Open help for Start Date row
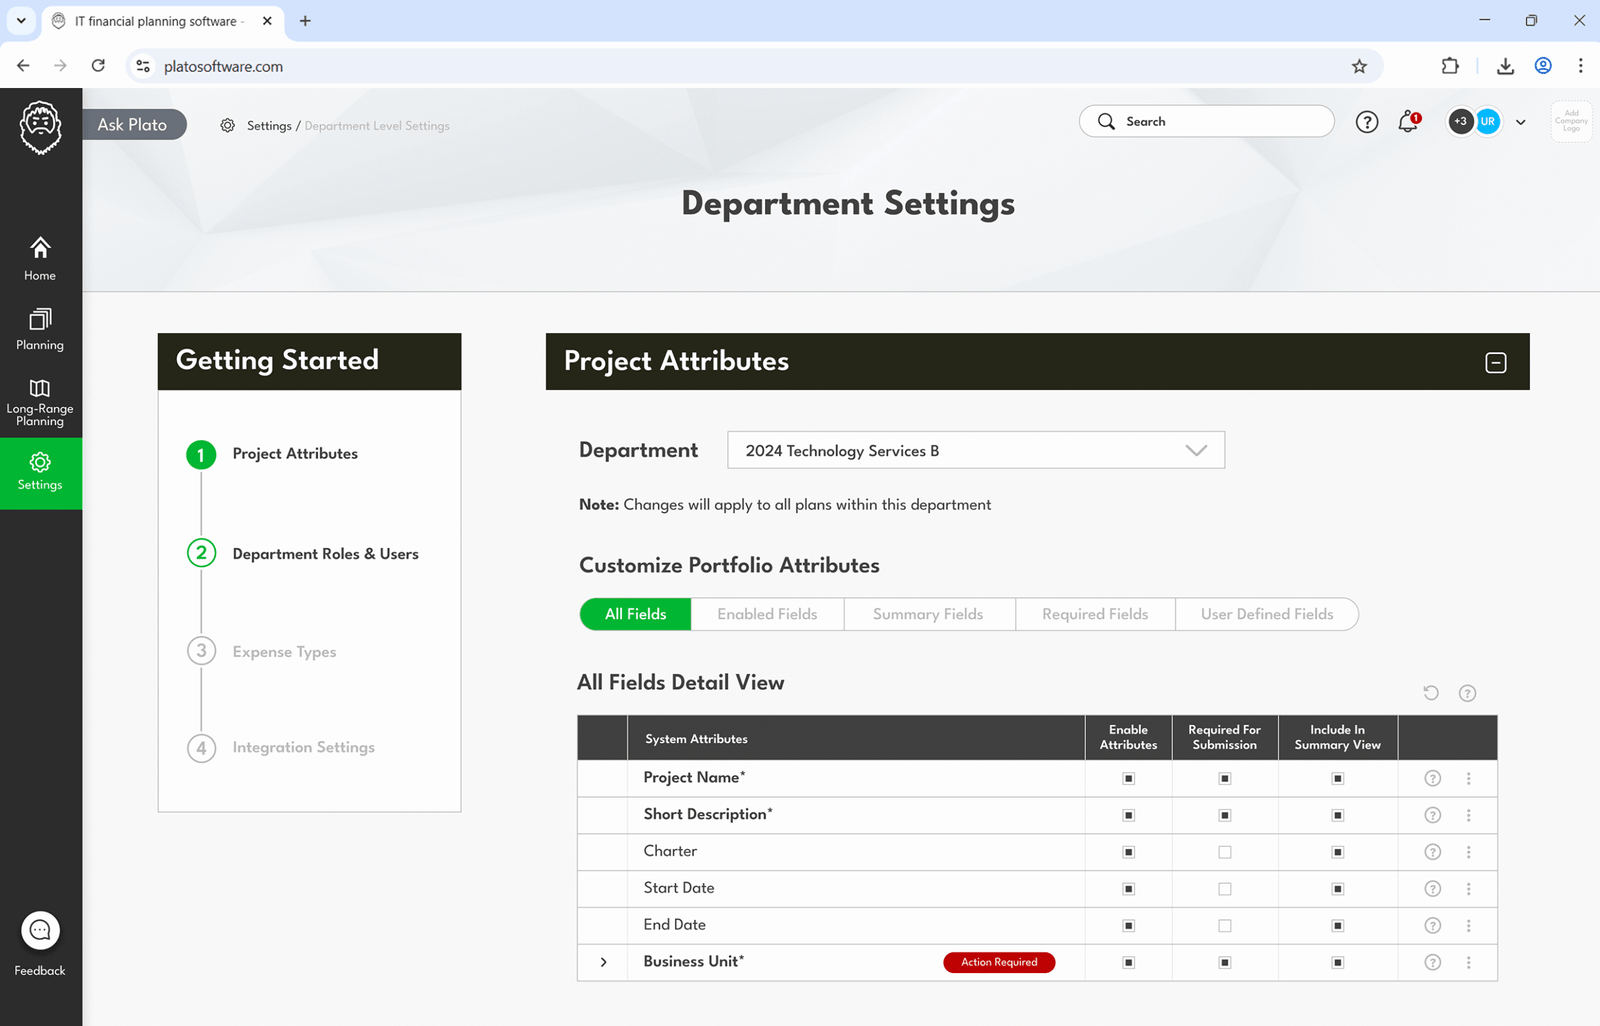 (1432, 889)
